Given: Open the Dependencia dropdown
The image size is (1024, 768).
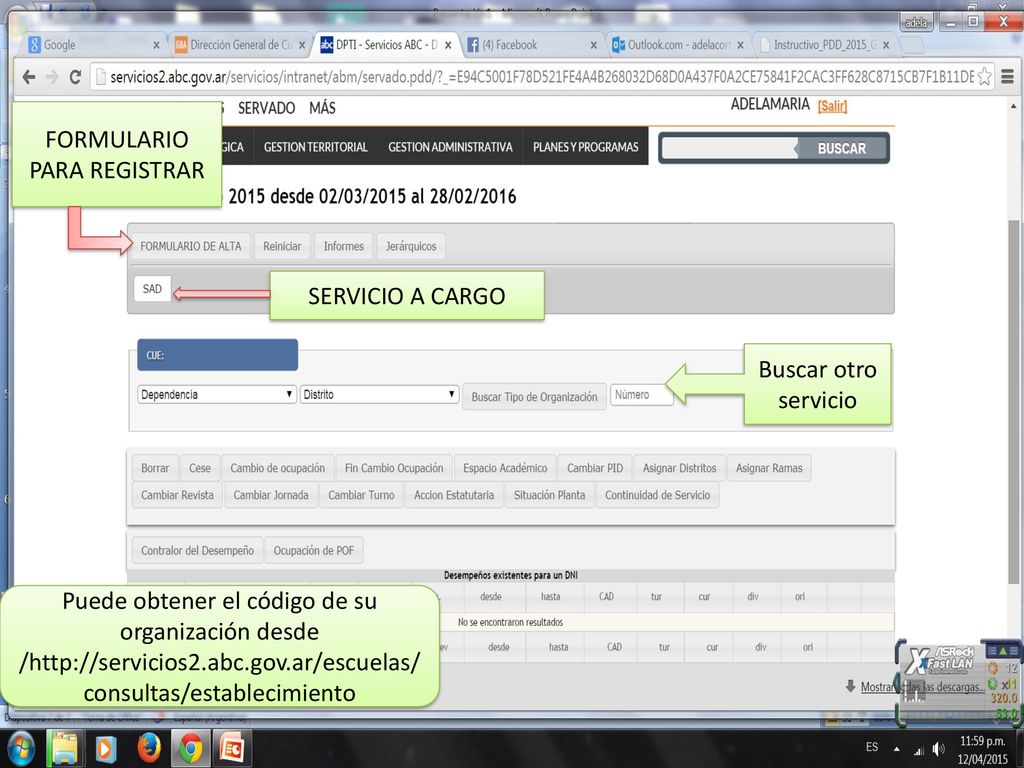Looking at the screenshot, I should (x=217, y=394).
